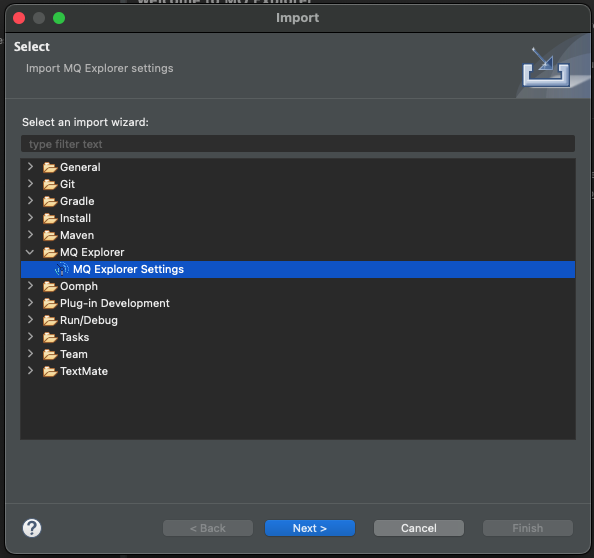This screenshot has height=558, width=594.
Task: Expand the Git category
Action: coord(30,183)
